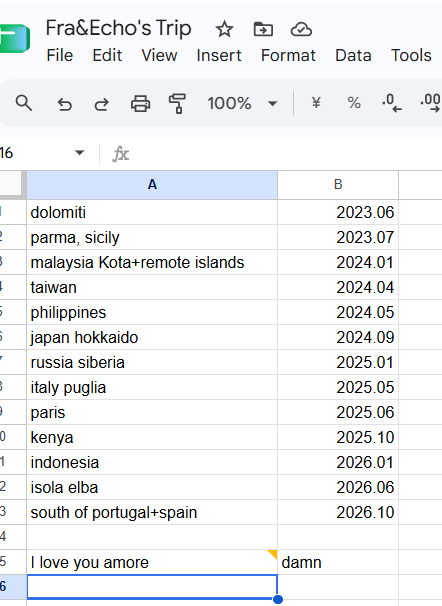Select column A header
This screenshot has width=442, height=606.
coord(152,185)
